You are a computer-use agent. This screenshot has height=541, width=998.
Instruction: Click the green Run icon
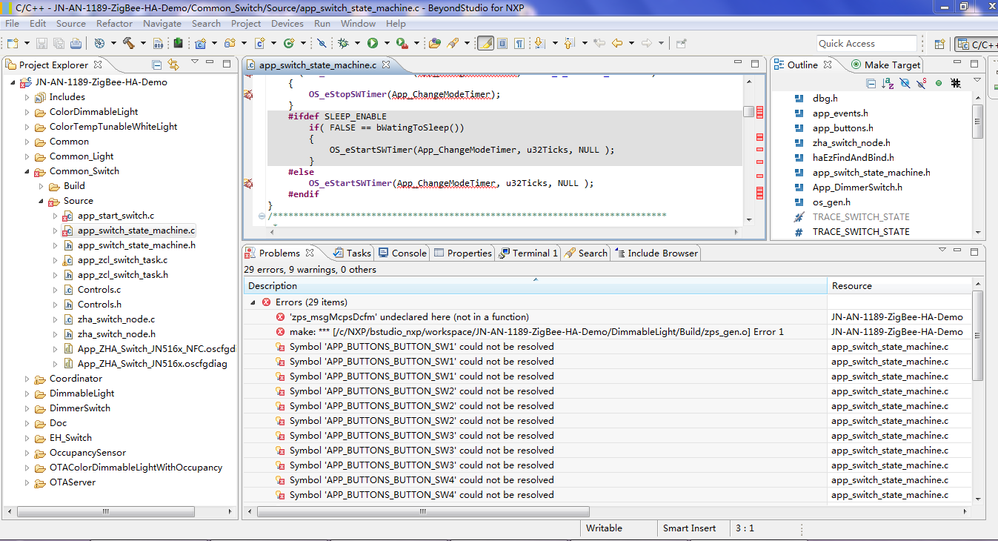[372, 43]
